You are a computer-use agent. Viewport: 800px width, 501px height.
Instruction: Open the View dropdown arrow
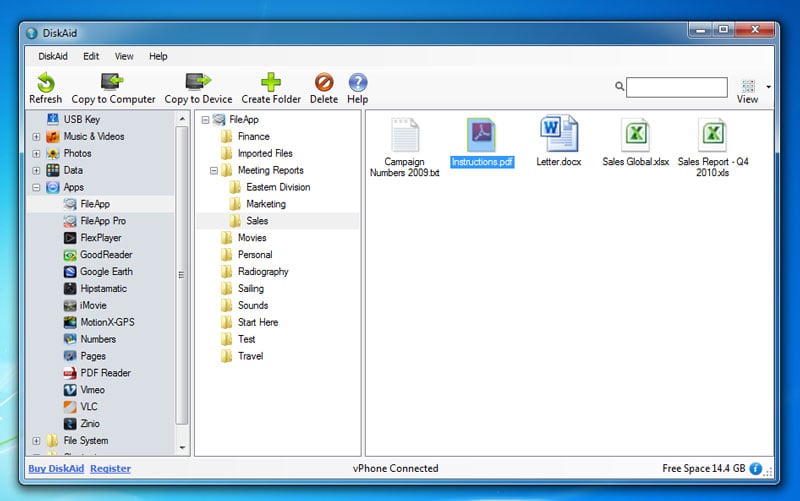coord(768,87)
